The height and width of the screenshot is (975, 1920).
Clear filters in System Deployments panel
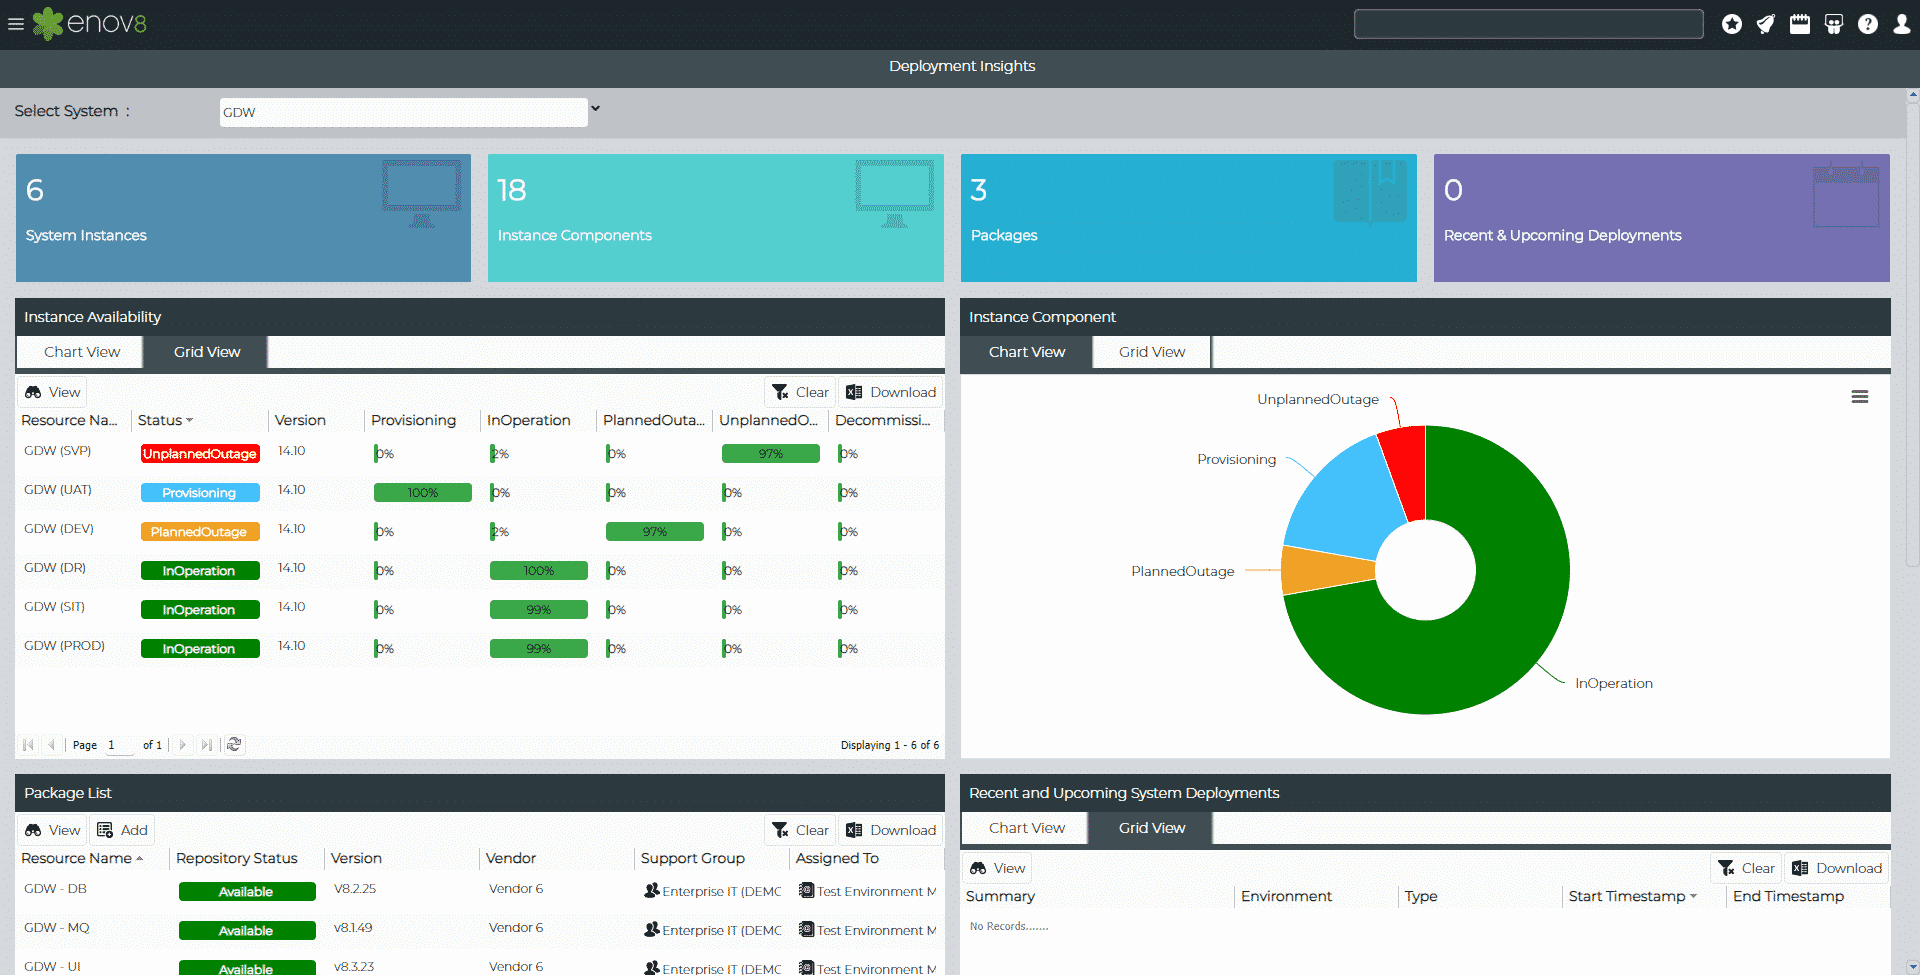point(1746,868)
